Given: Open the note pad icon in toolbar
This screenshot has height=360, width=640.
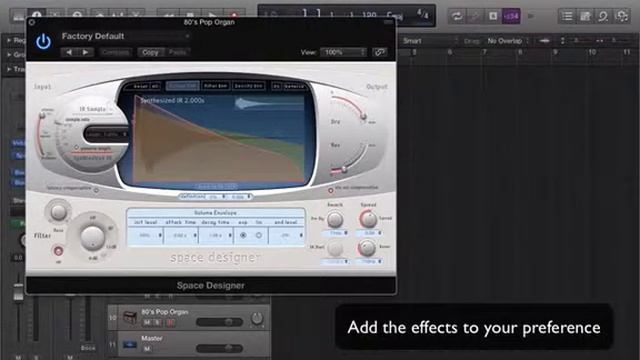Looking at the screenshot, I should (585, 16).
